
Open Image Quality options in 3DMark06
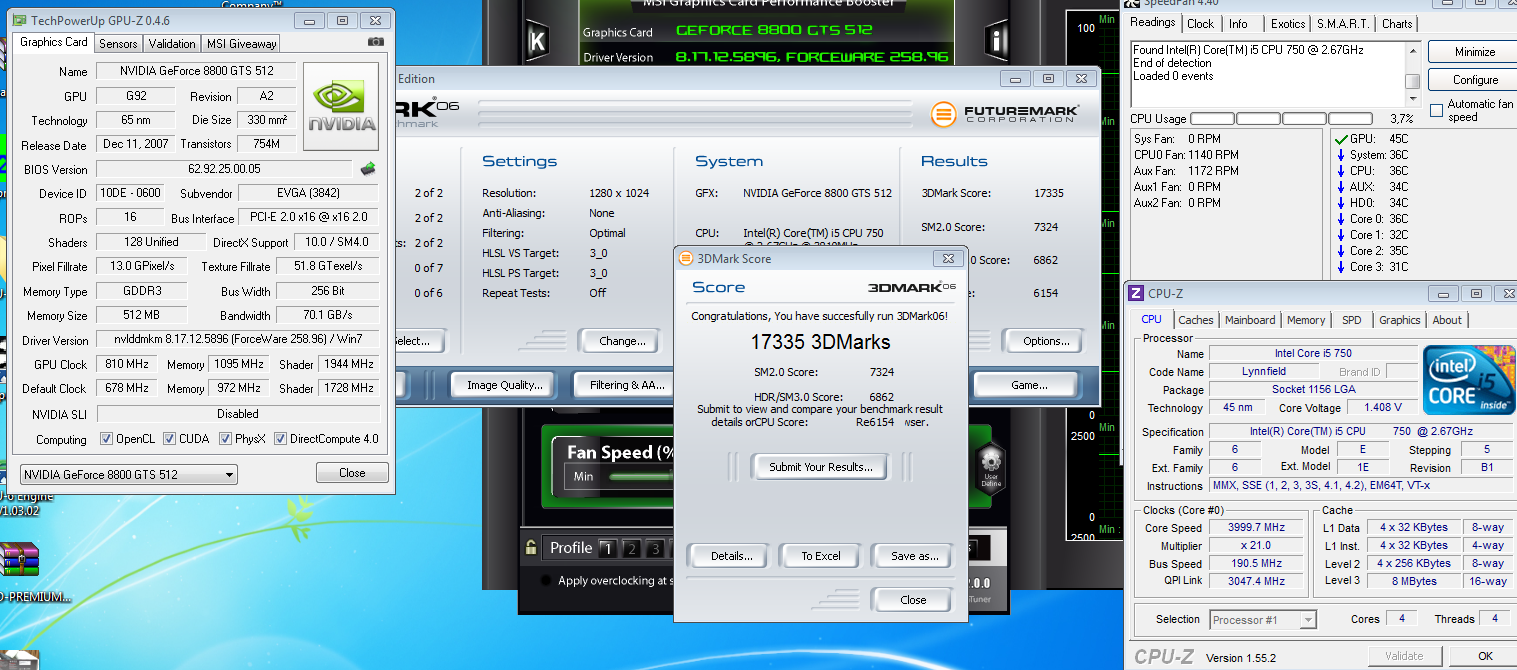(x=504, y=385)
